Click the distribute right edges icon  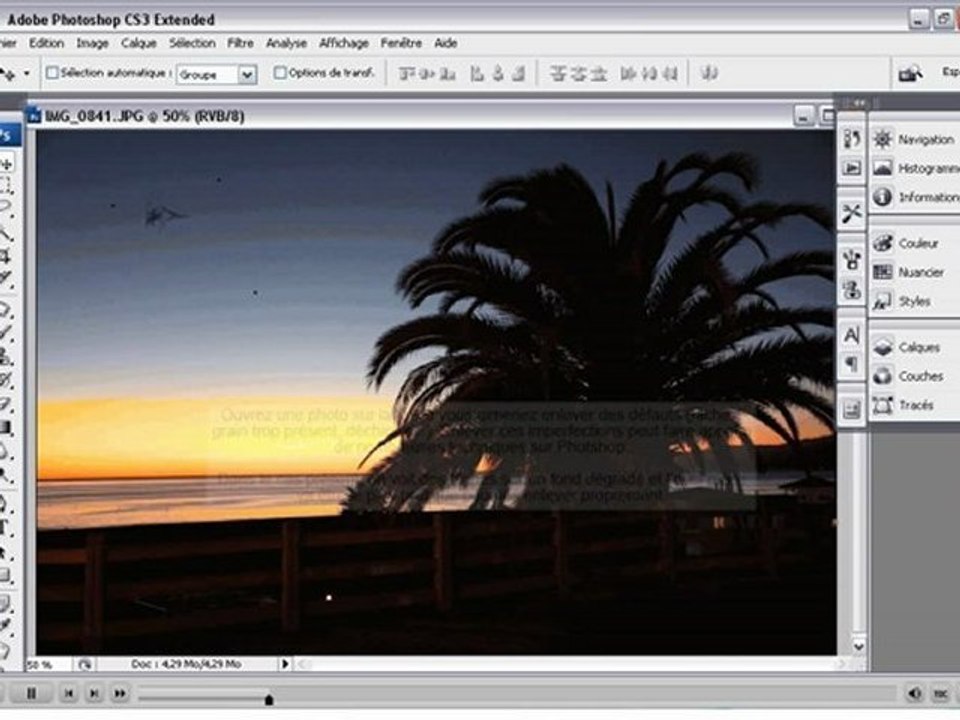tap(670, 74)
